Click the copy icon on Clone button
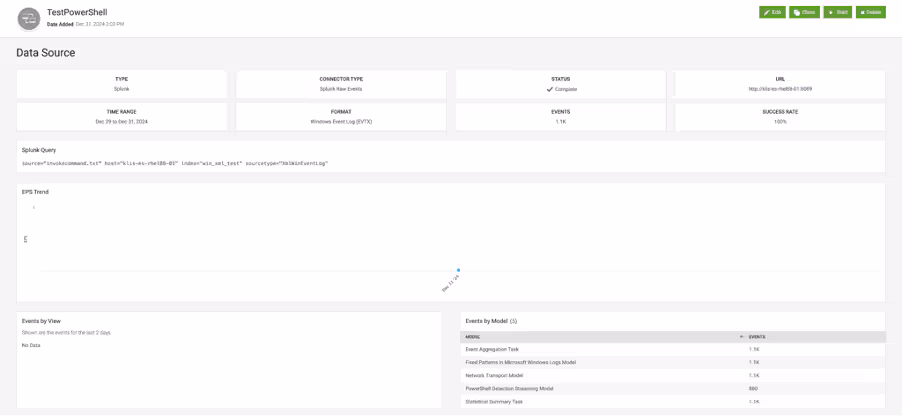Screen dimensions: 902x416 point(797,12)
